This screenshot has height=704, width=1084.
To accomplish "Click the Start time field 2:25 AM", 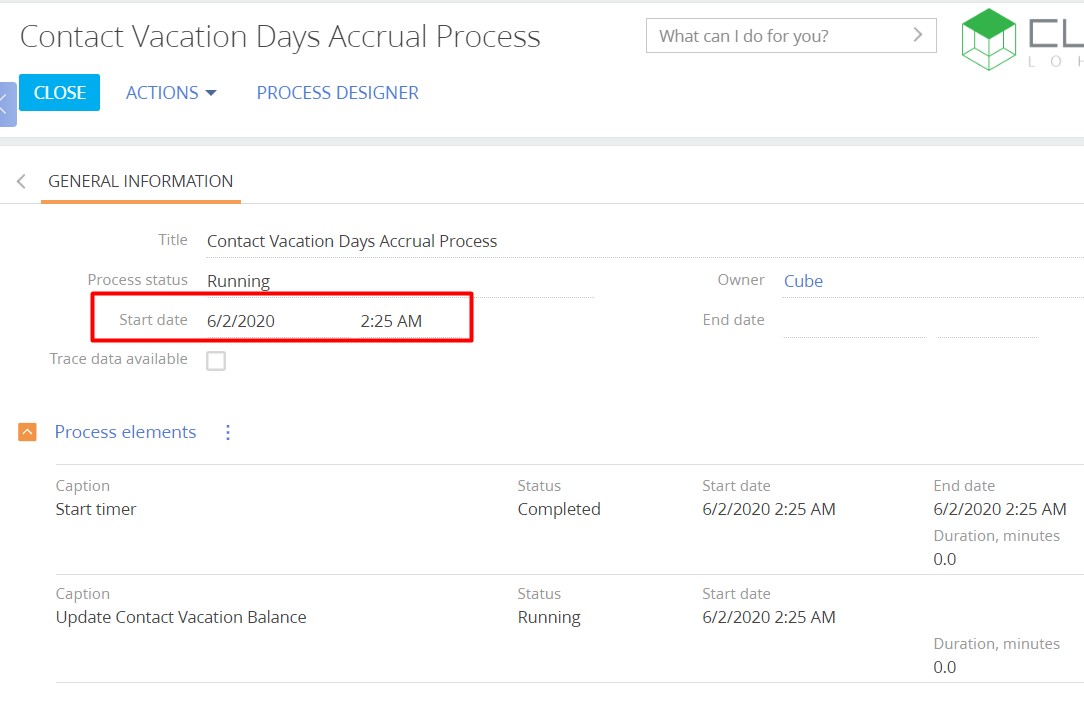I will [x=409, y=321].
